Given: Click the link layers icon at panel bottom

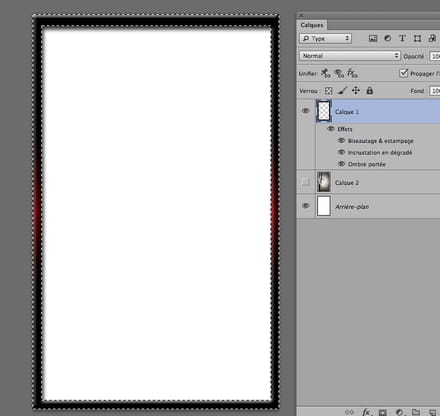Looking at the screenshot, I should coord(349,412).
